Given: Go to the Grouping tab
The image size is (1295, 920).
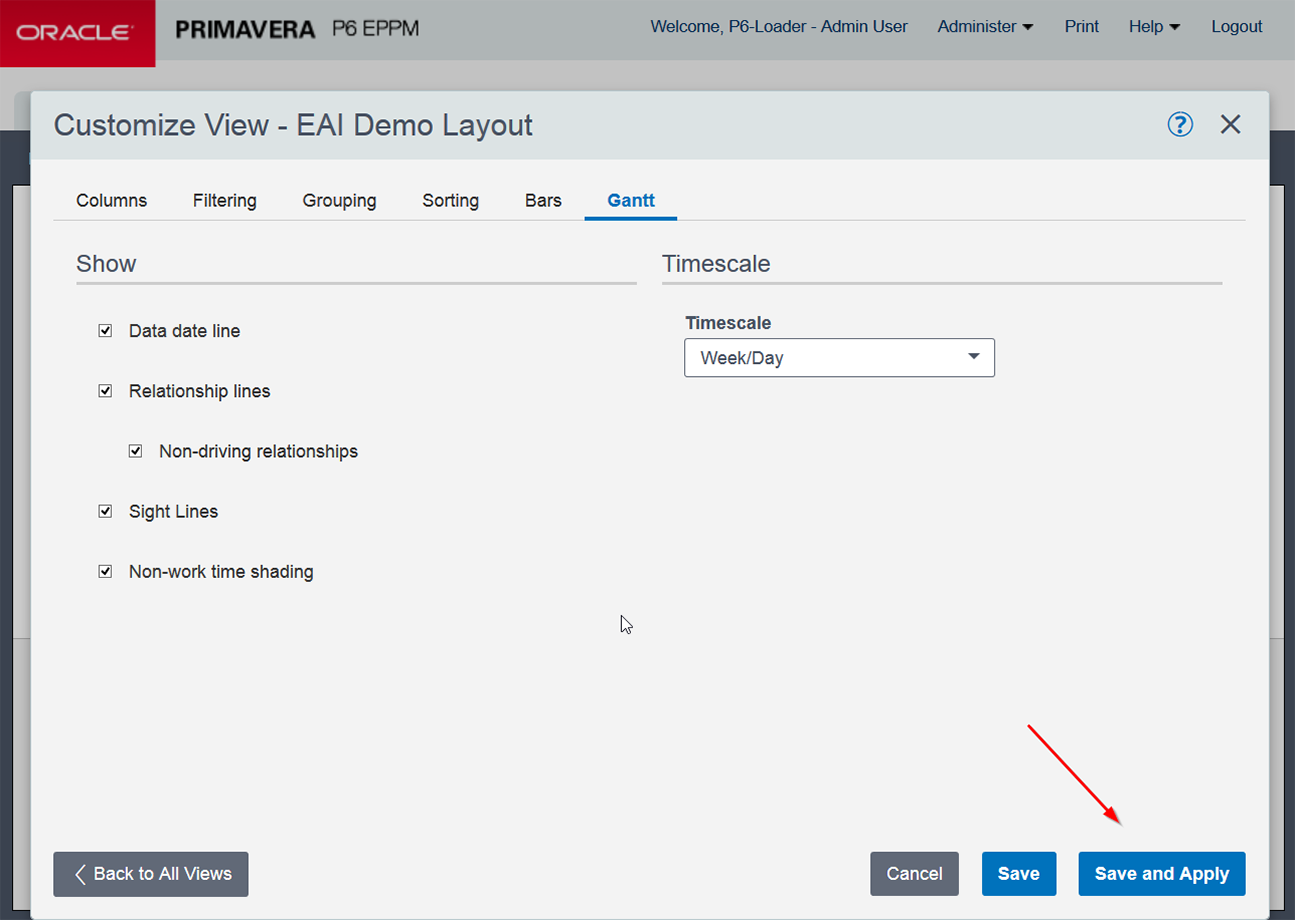Looking at the screenshot, I should 339,201.
